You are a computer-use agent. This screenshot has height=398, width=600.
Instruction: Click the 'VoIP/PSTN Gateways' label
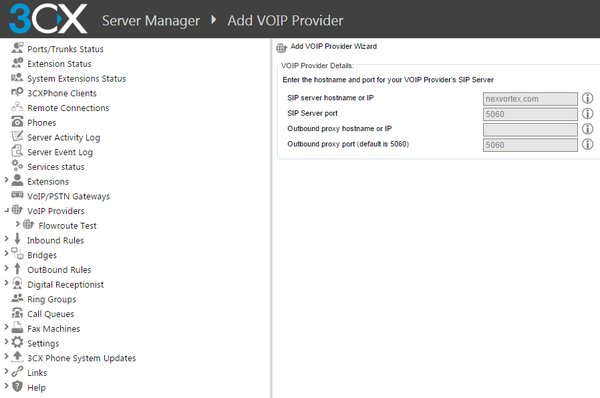pyautogui.click(x=68, y=196)
